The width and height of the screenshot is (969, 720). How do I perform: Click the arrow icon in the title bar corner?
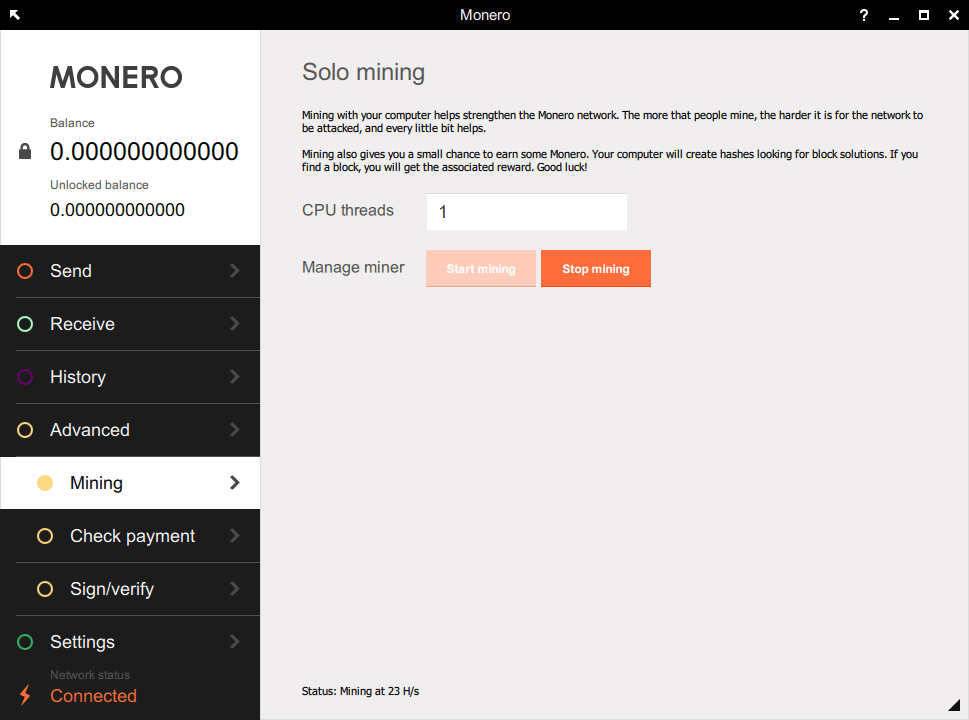click(15, 15)
